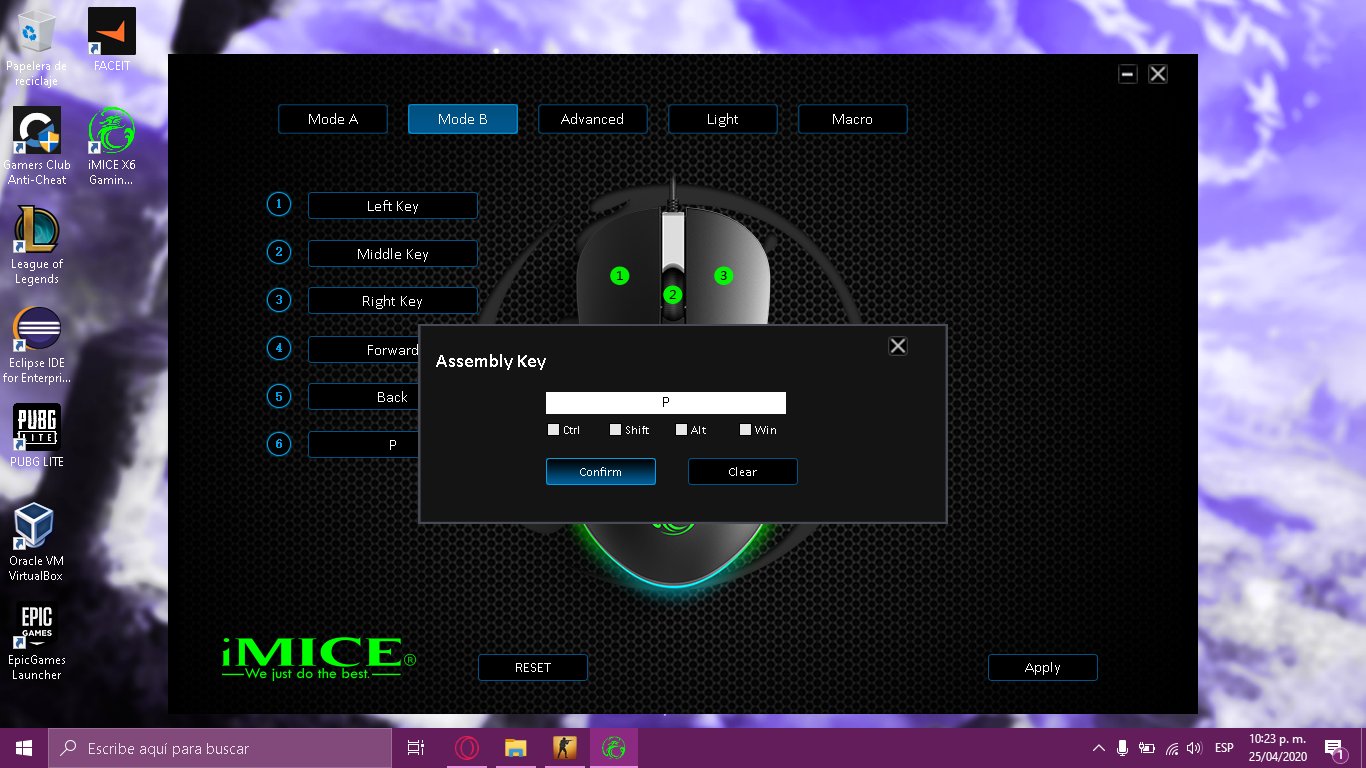Switch to the Mode A tab

pos(333,119)
